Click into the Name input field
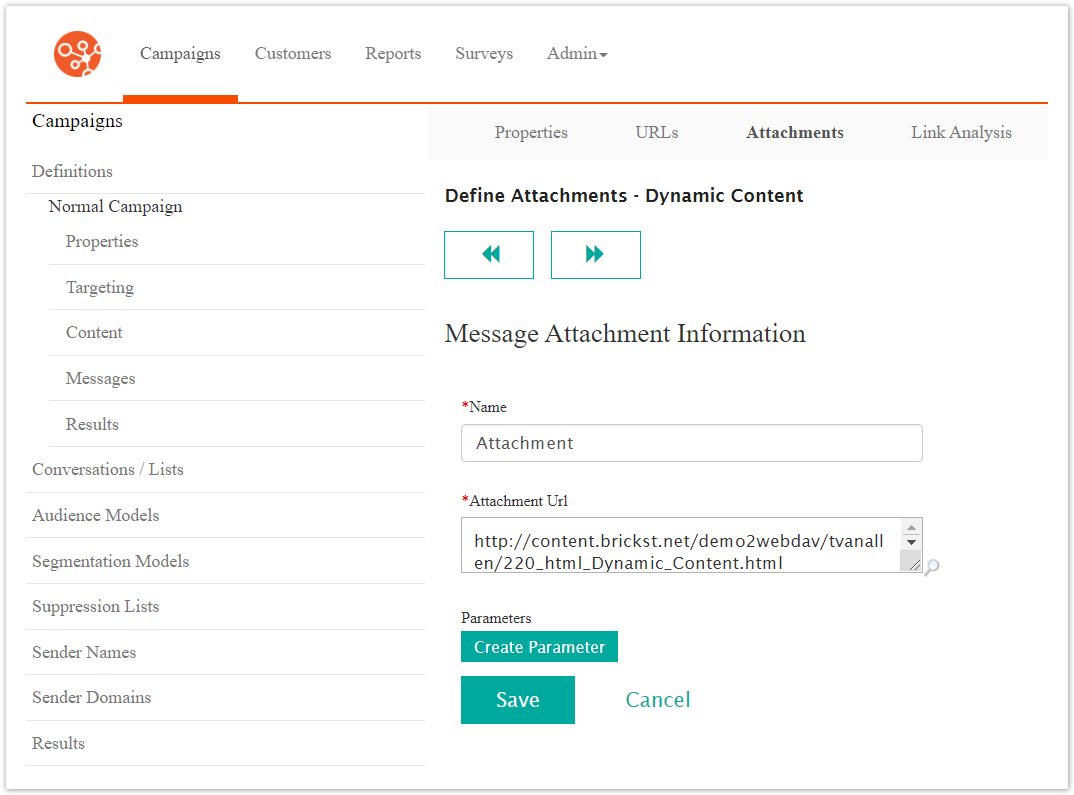1074x795 pixels. [x=692, y=443]
